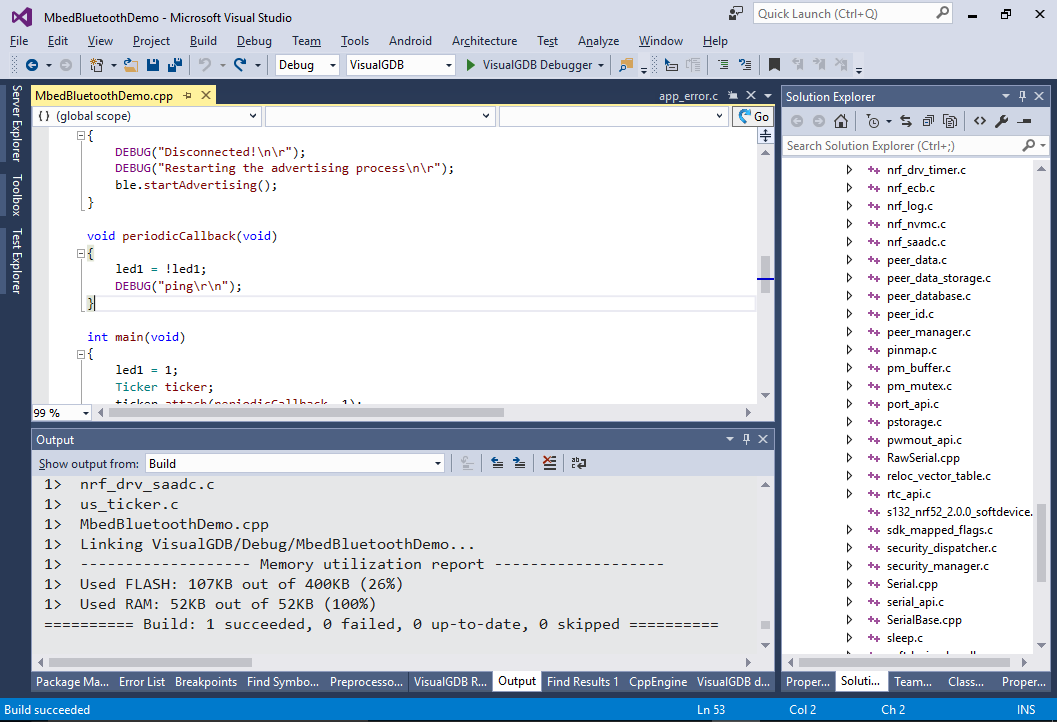Toggle word wrap in Output window

(x=578, y=463)
